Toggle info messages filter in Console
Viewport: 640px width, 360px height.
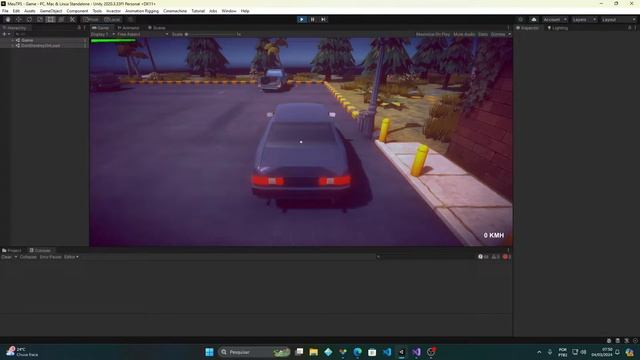tap(483, 257)
